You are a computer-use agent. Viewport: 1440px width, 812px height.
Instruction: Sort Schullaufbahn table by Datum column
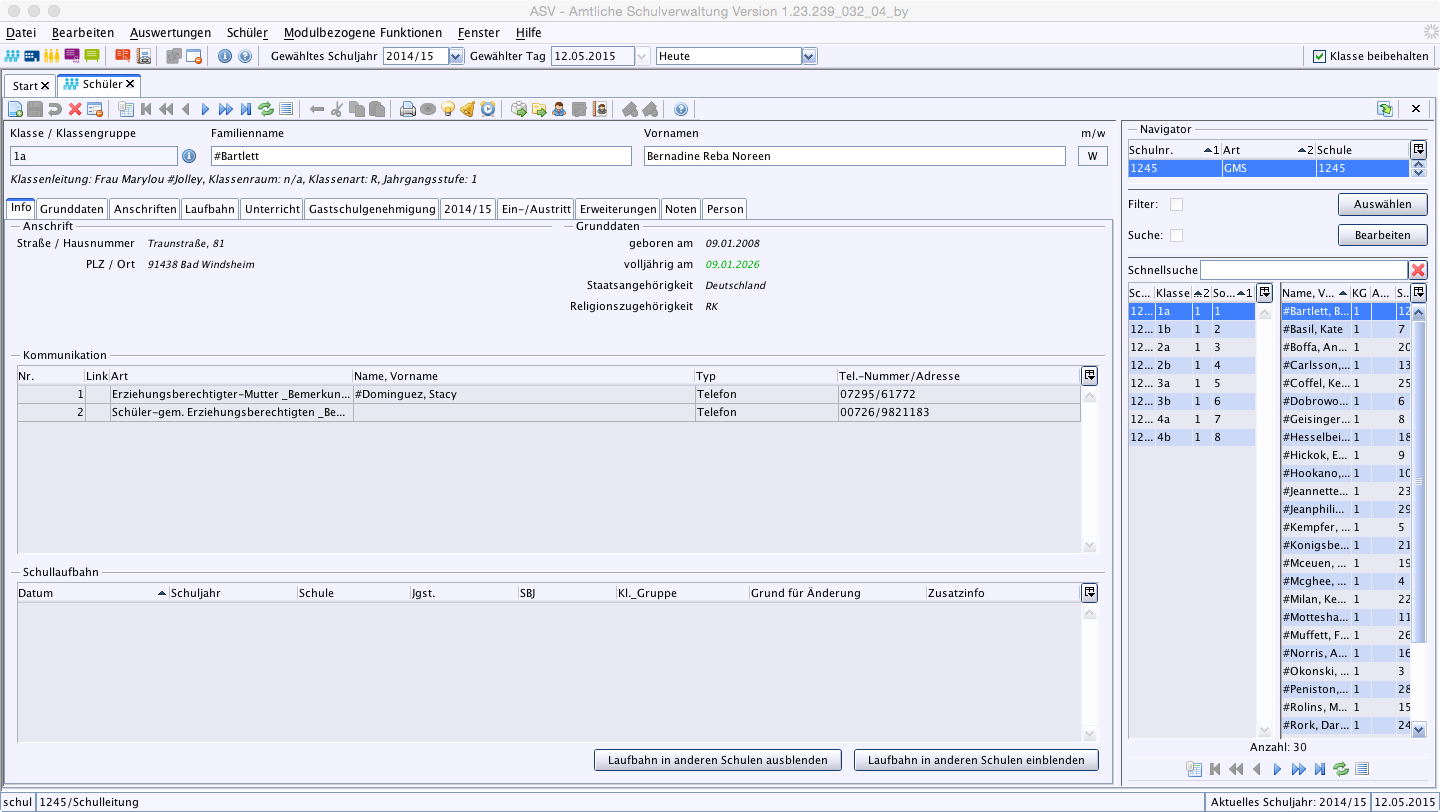pos(93,593)
